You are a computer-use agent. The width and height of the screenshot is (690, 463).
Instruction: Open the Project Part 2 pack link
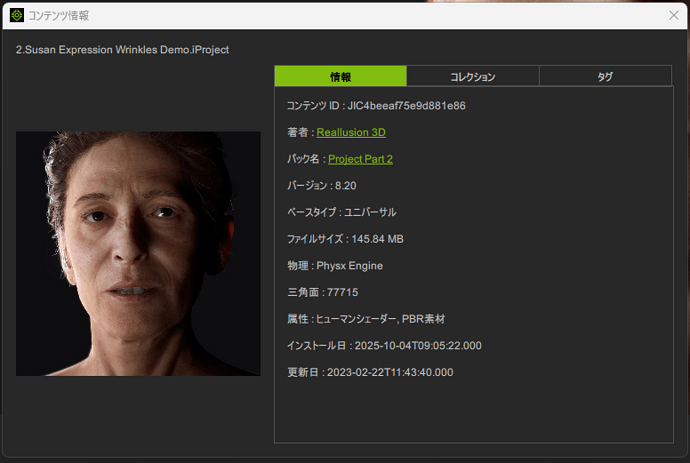(360, 159)
